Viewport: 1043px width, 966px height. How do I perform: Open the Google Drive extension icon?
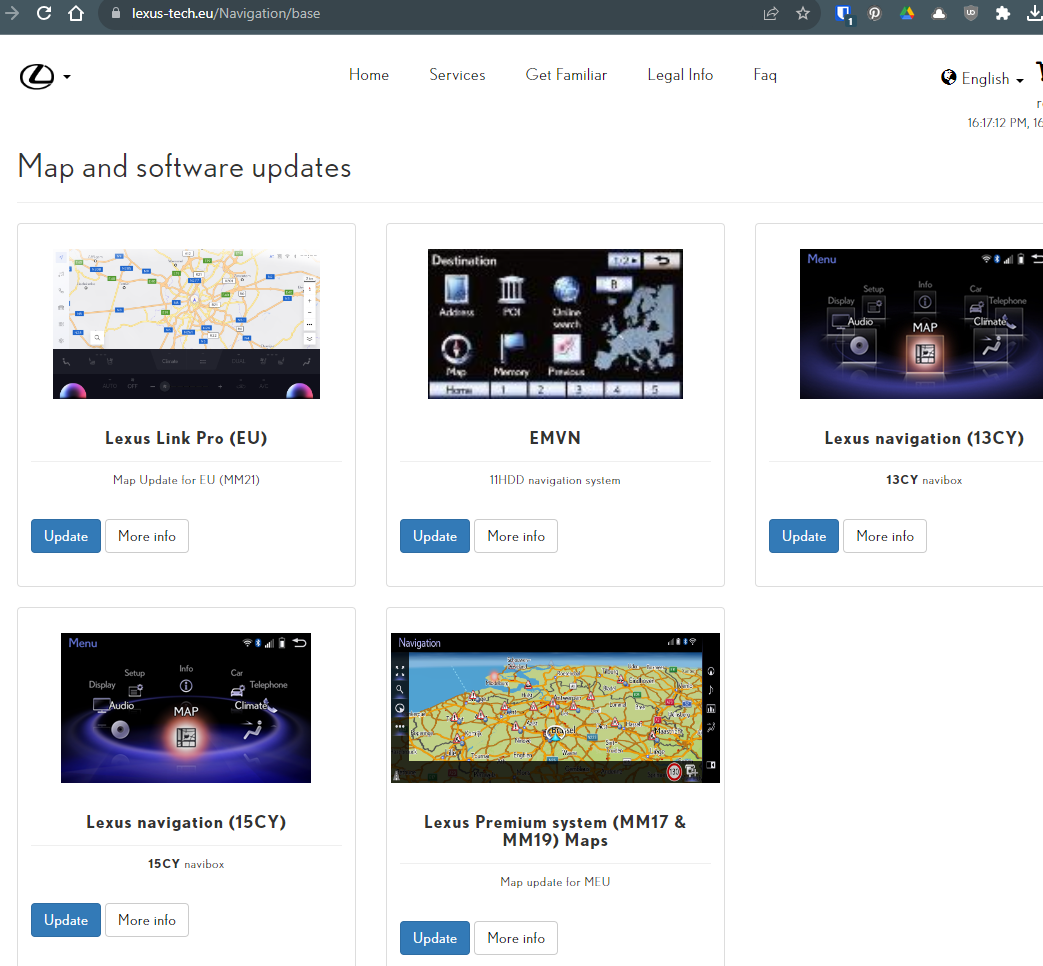(x=907, y=14)
